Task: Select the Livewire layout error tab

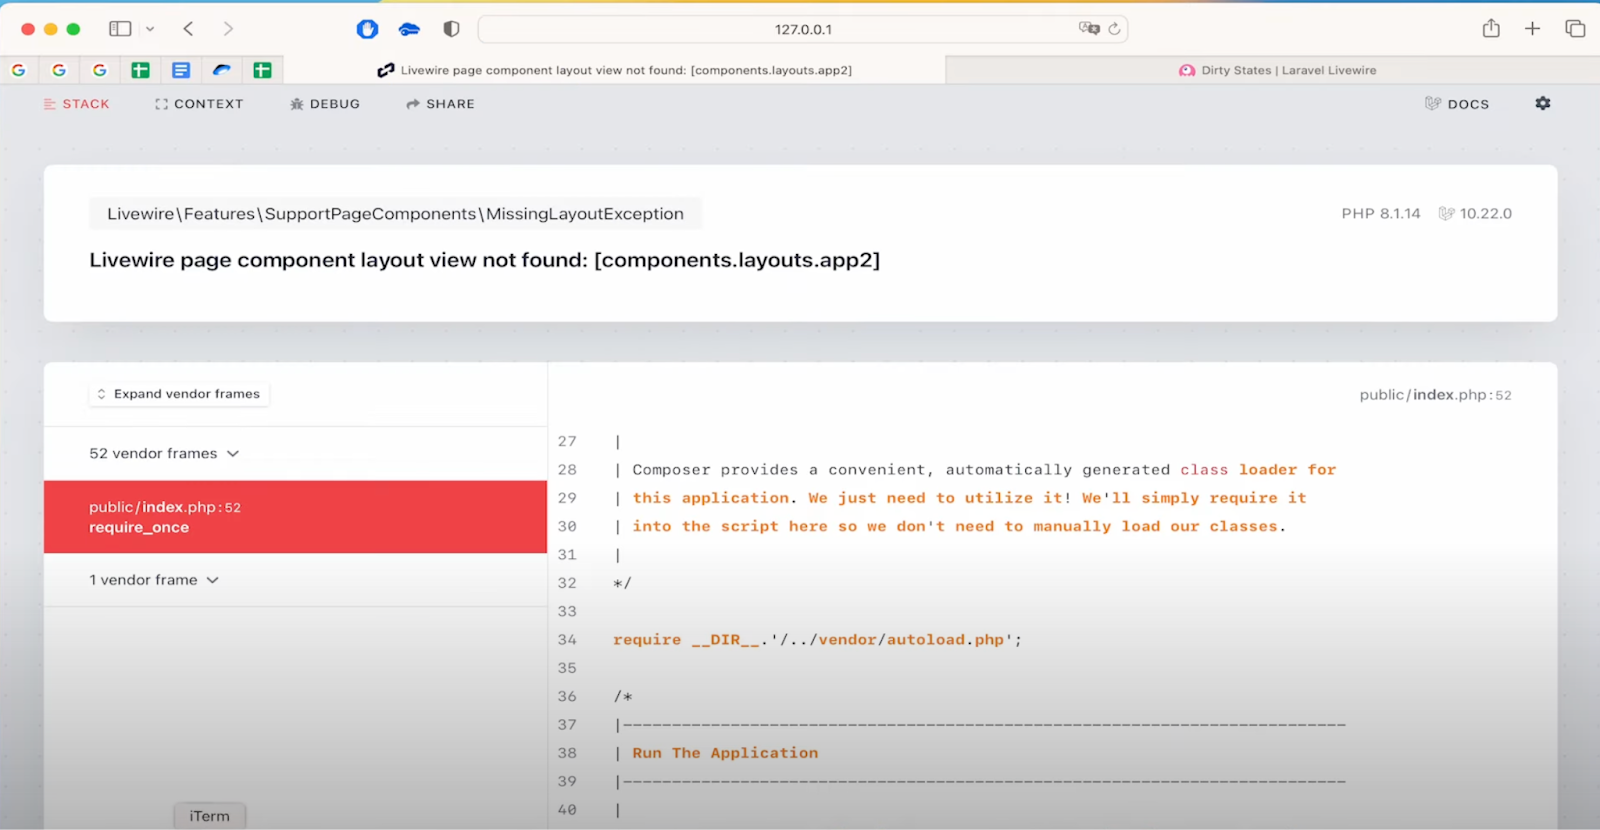Action: [x=615, y=70]
